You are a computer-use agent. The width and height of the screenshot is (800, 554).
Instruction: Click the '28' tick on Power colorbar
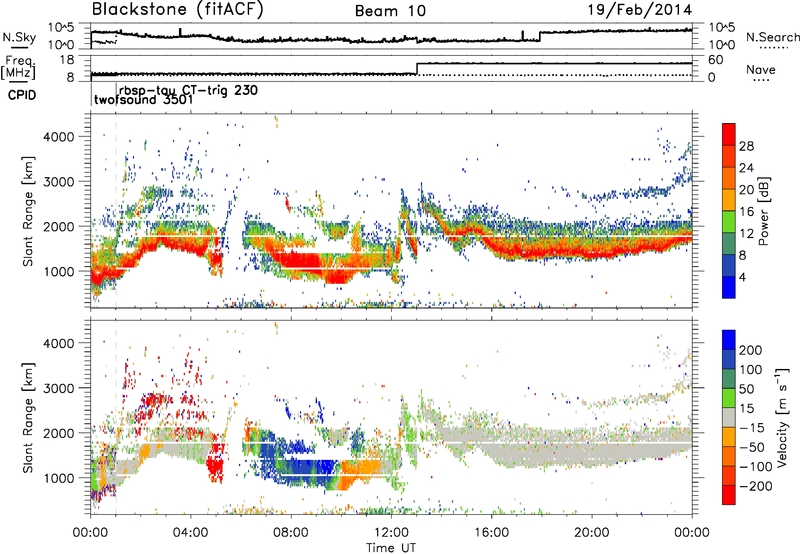point(746,146)
